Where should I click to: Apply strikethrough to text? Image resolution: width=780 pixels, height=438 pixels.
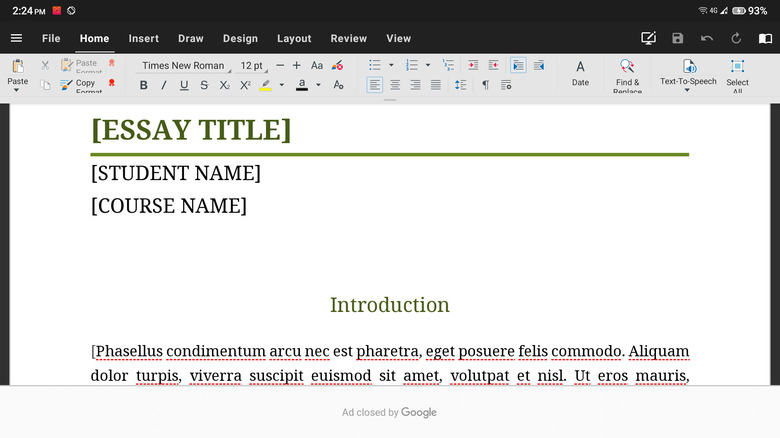pyautogui.click(x=204, y=85)
